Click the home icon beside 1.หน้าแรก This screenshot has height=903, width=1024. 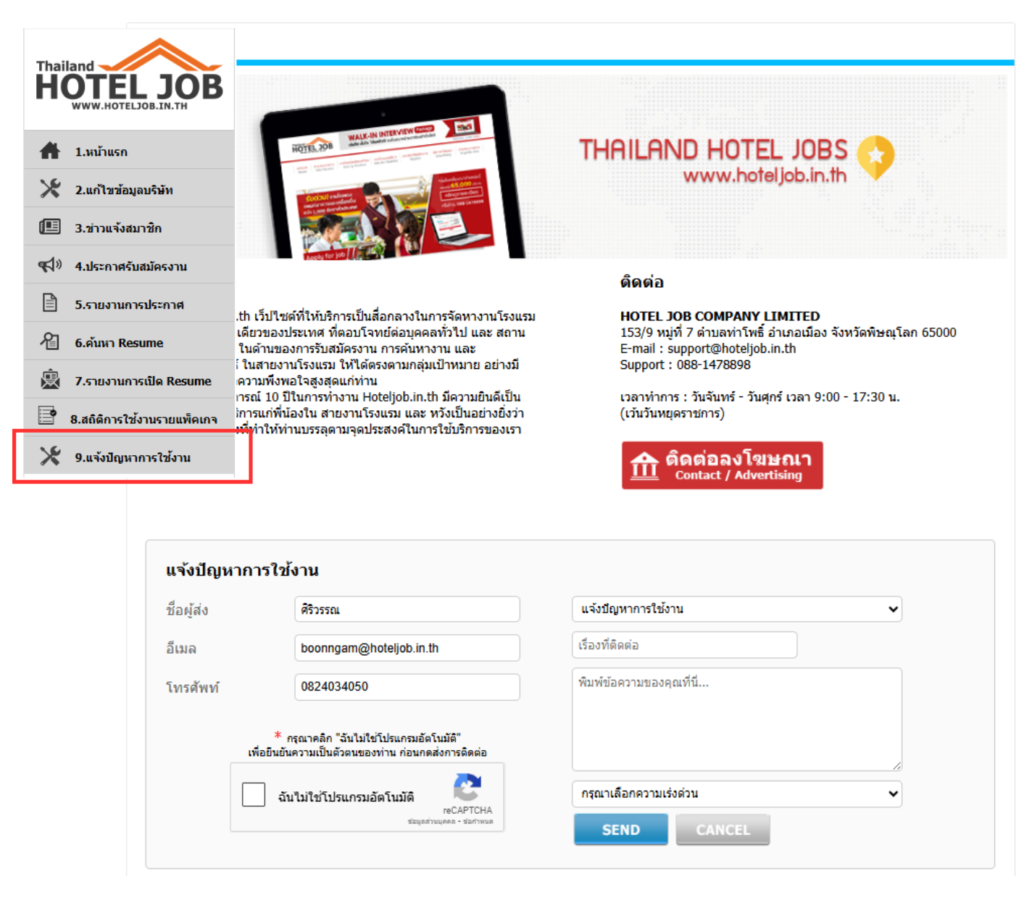point(50,151)
